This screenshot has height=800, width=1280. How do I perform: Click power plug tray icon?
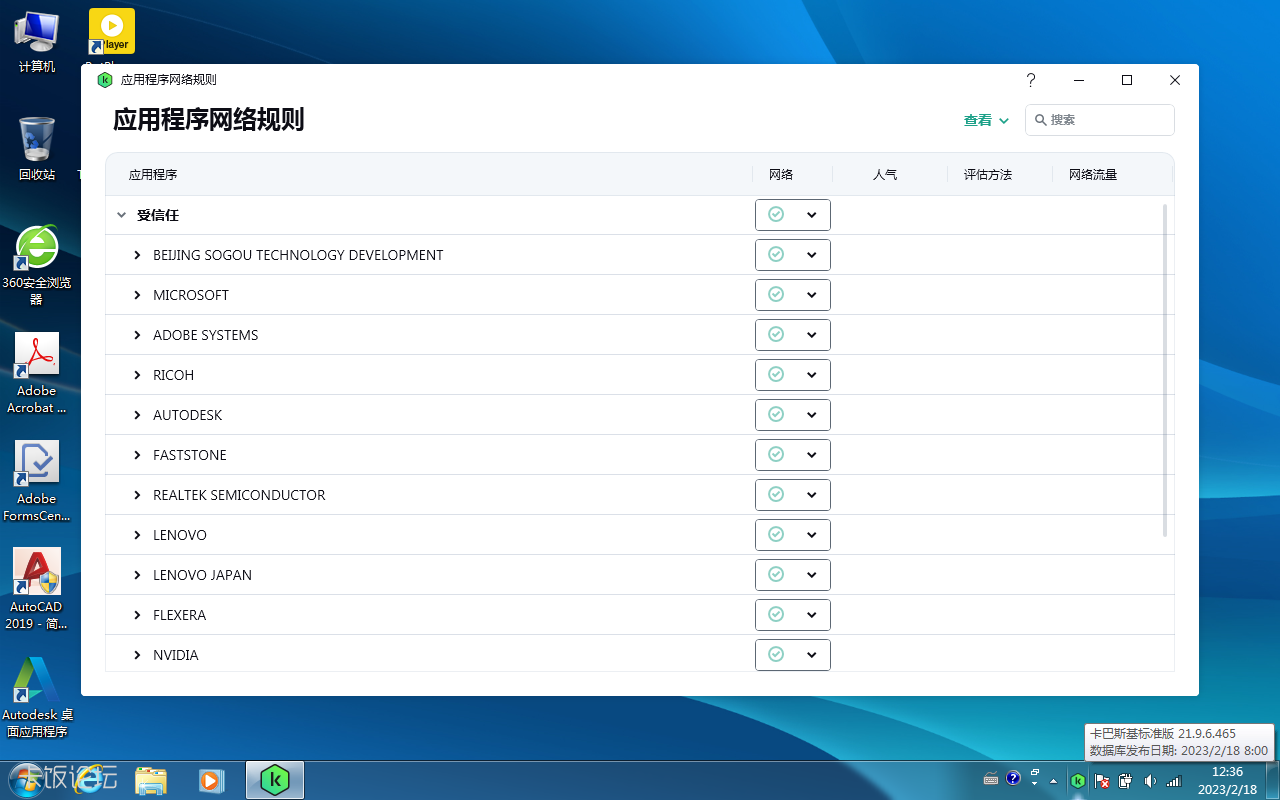[x=1126, y=780]
